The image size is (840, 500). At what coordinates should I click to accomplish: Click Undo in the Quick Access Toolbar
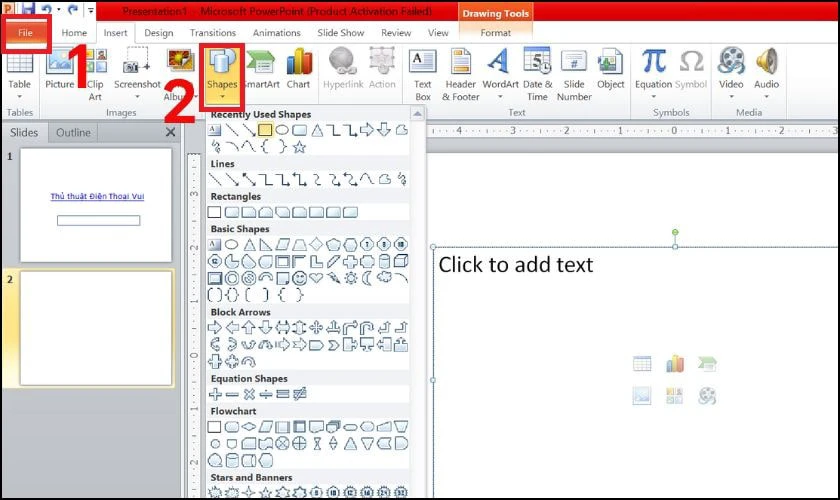point(47,9)
